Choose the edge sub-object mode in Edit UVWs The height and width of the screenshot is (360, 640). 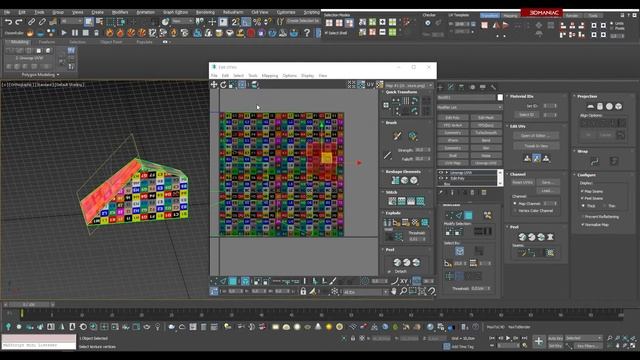223,281
